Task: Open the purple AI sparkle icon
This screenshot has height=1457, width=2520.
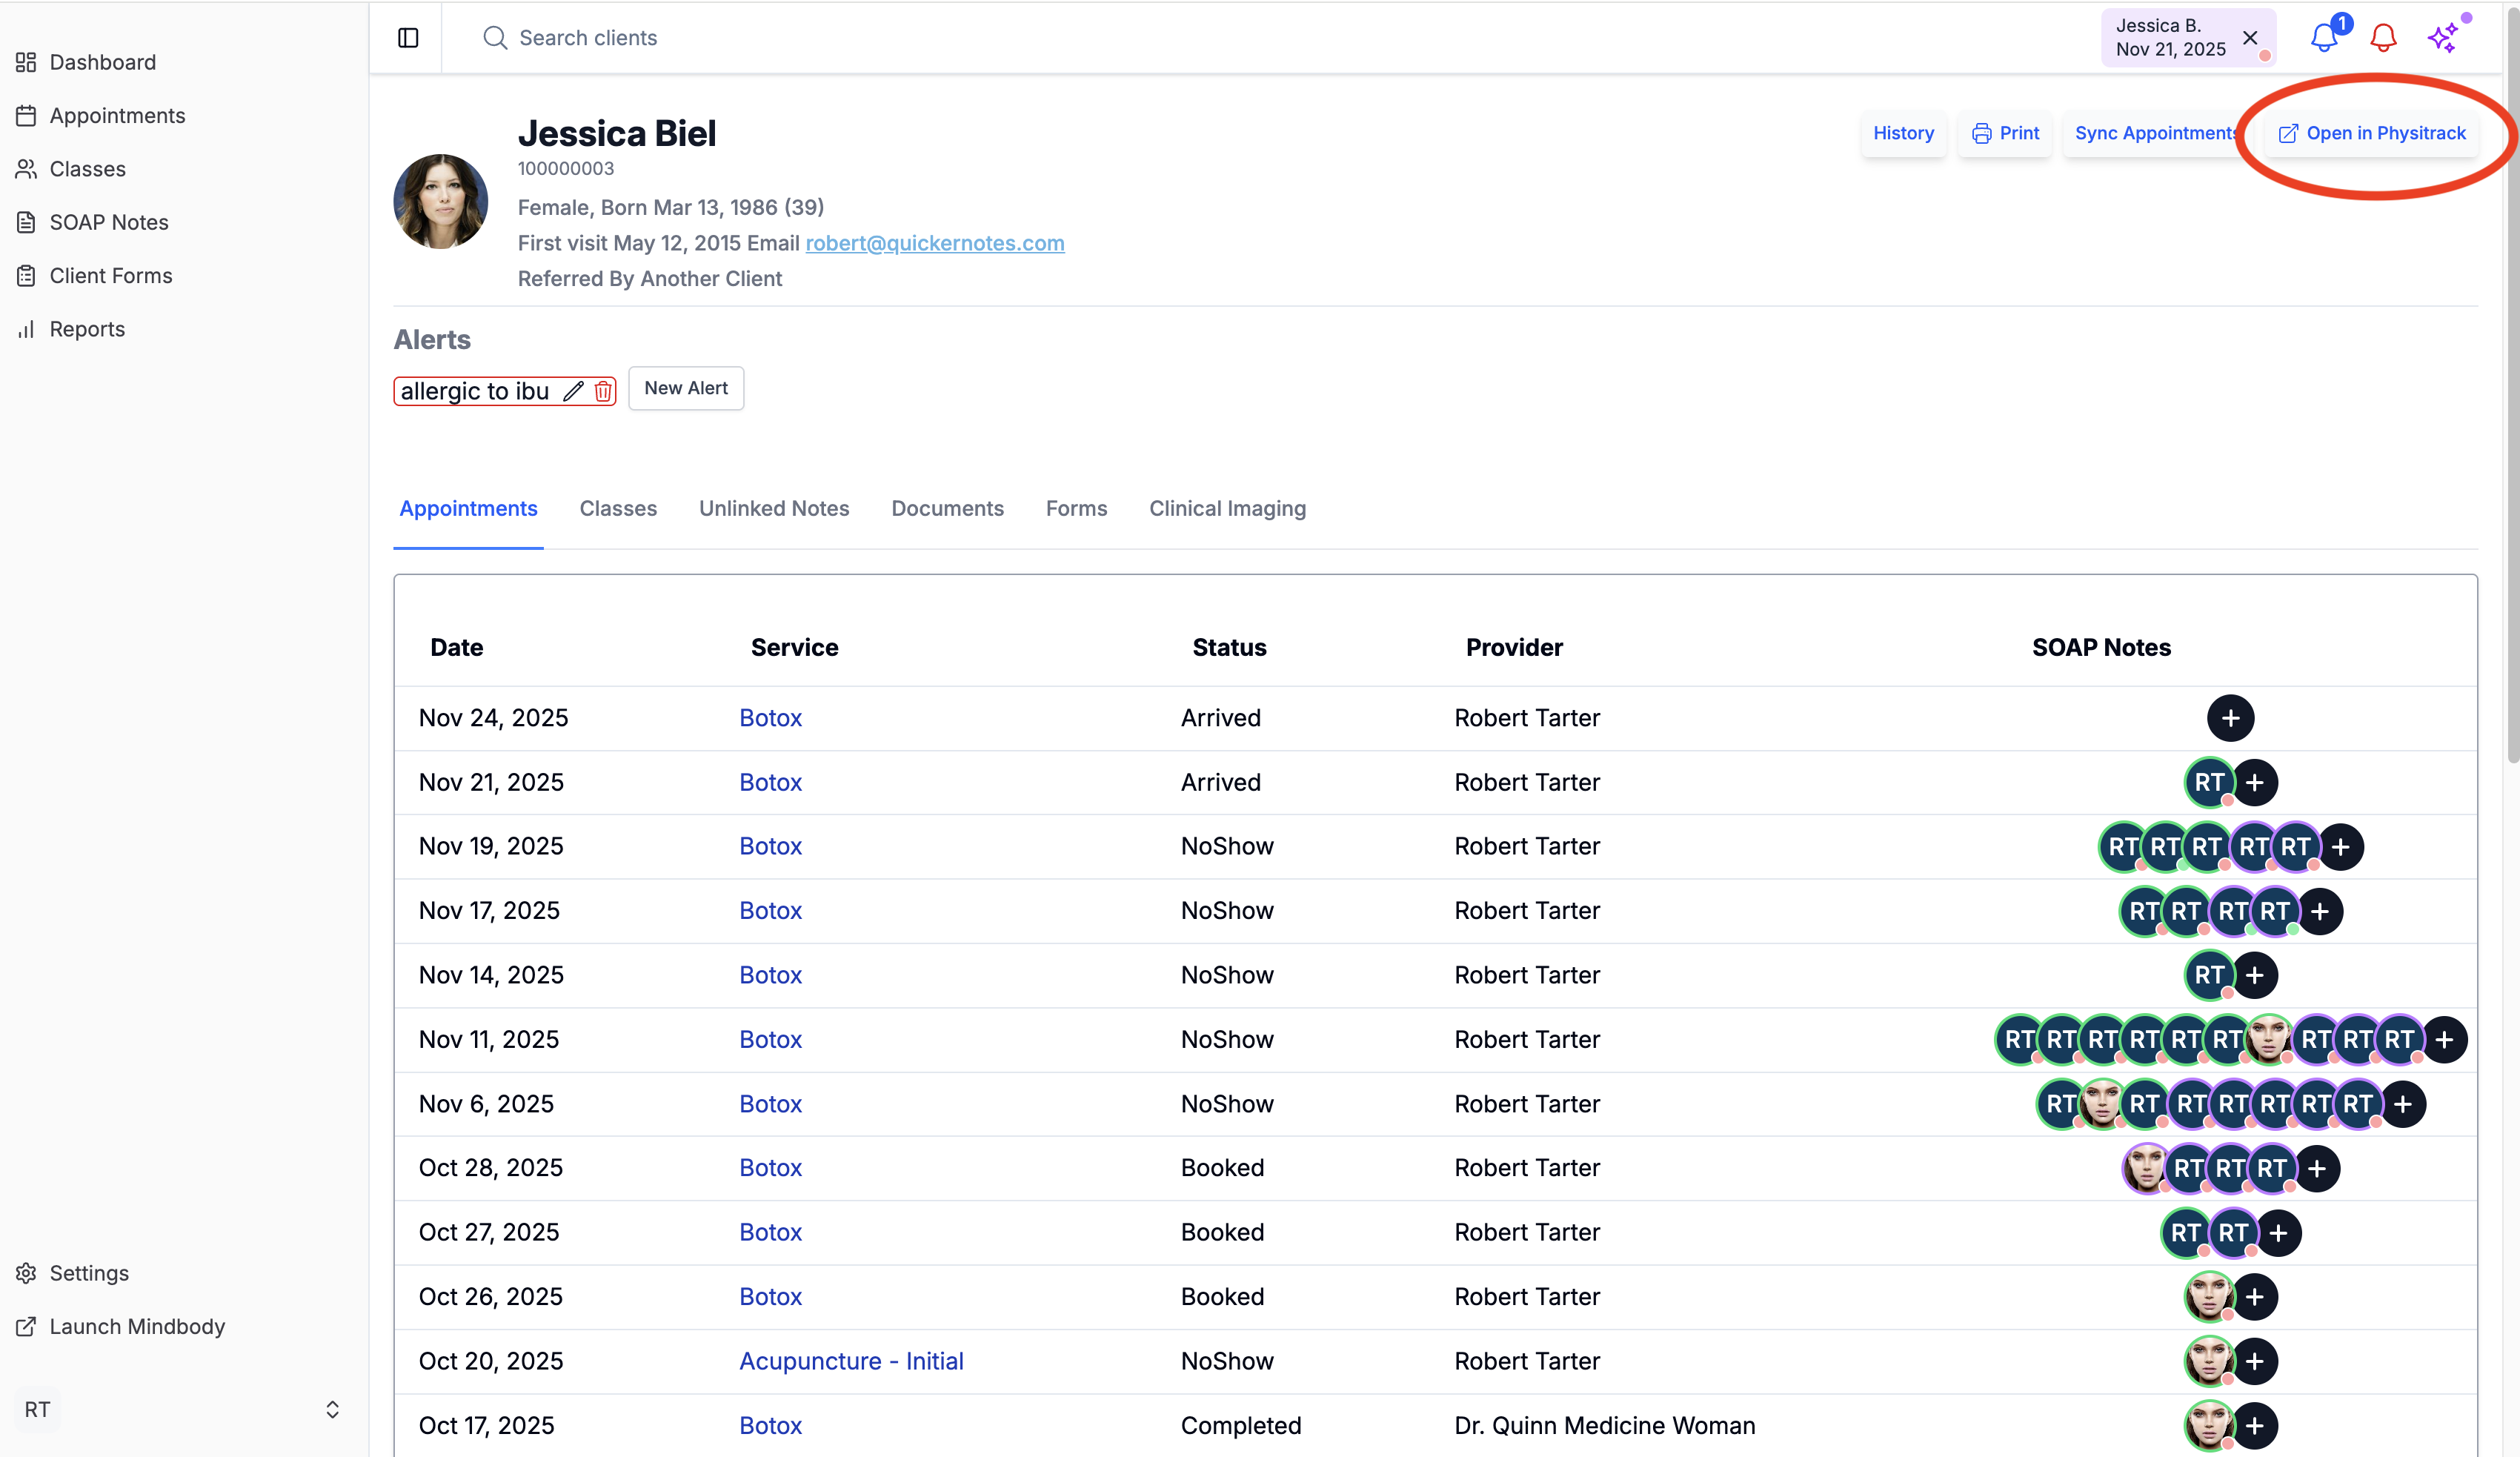Action: pyautogui.click(x=2443, y=38)
